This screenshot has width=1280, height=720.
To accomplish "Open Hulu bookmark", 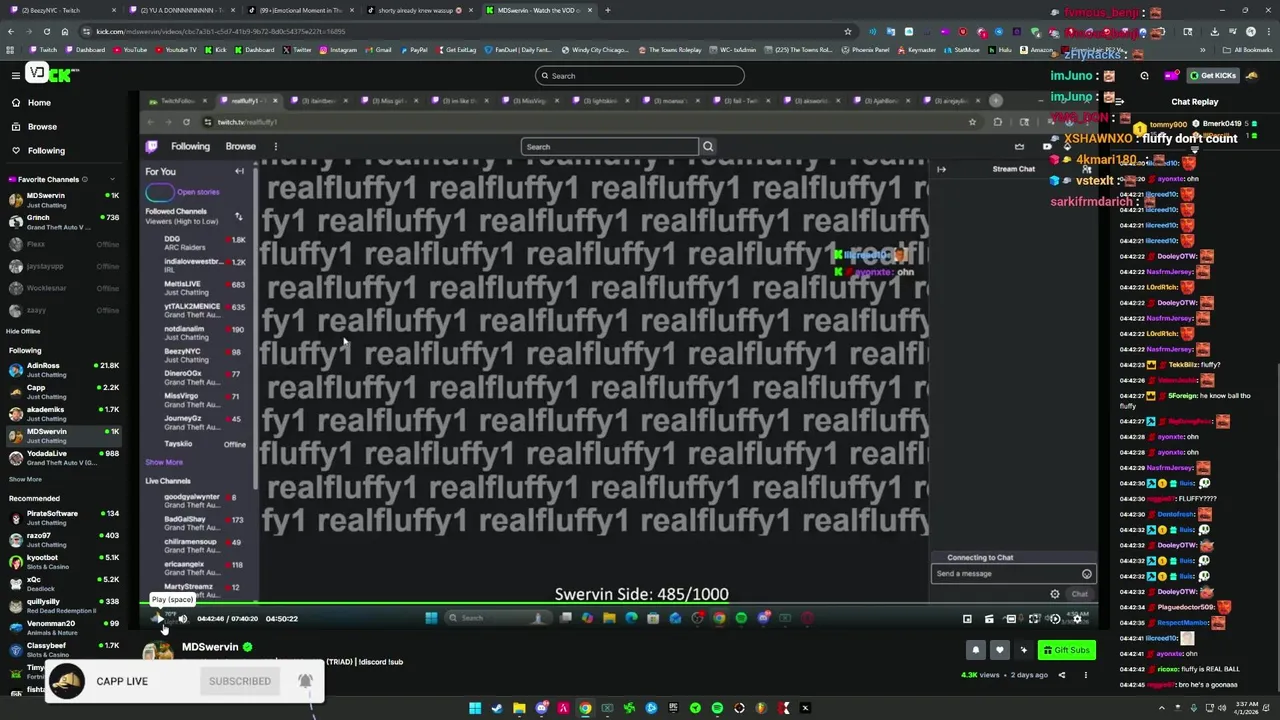I will [x=1001, y=50].
